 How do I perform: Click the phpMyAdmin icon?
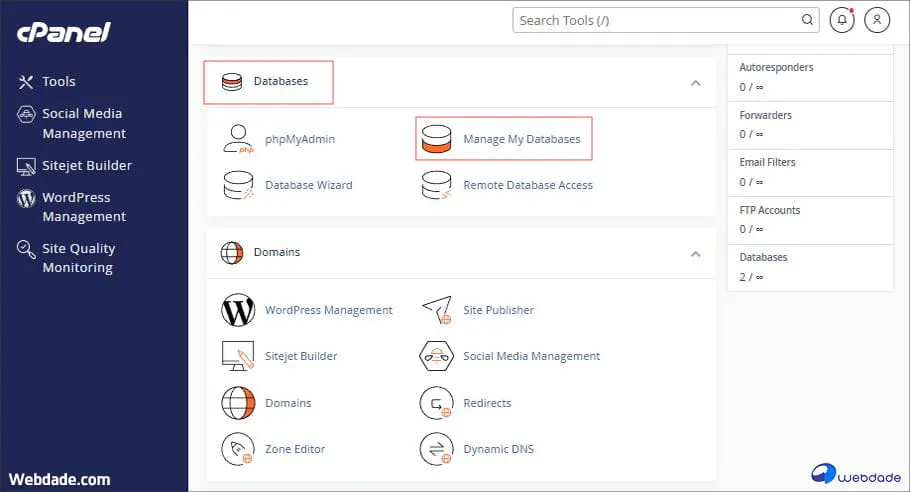[x=238, y=139]
